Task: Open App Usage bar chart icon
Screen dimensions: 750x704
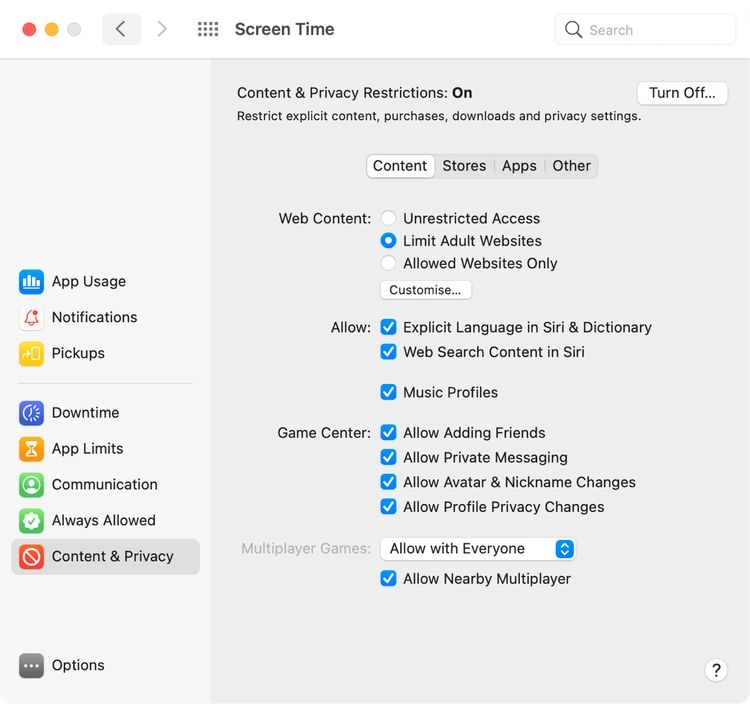Action: click(31, 281)
